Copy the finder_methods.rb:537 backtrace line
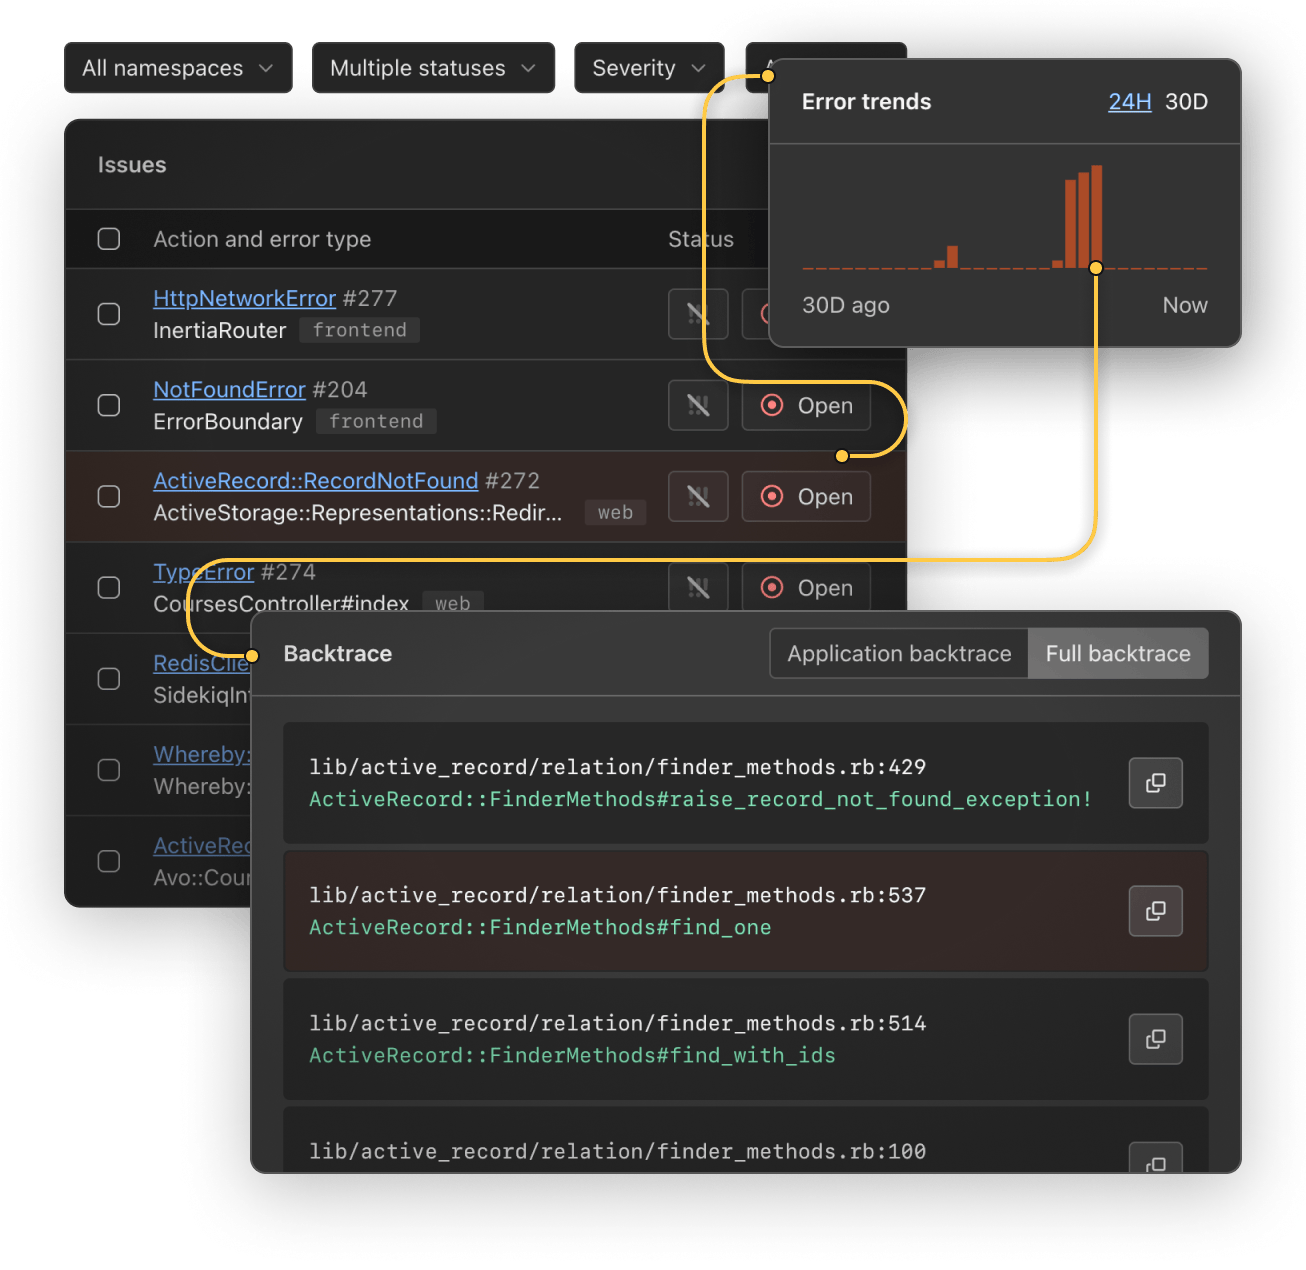The width and height of the screenshot is (1306, 1270). click(1155, 910)
